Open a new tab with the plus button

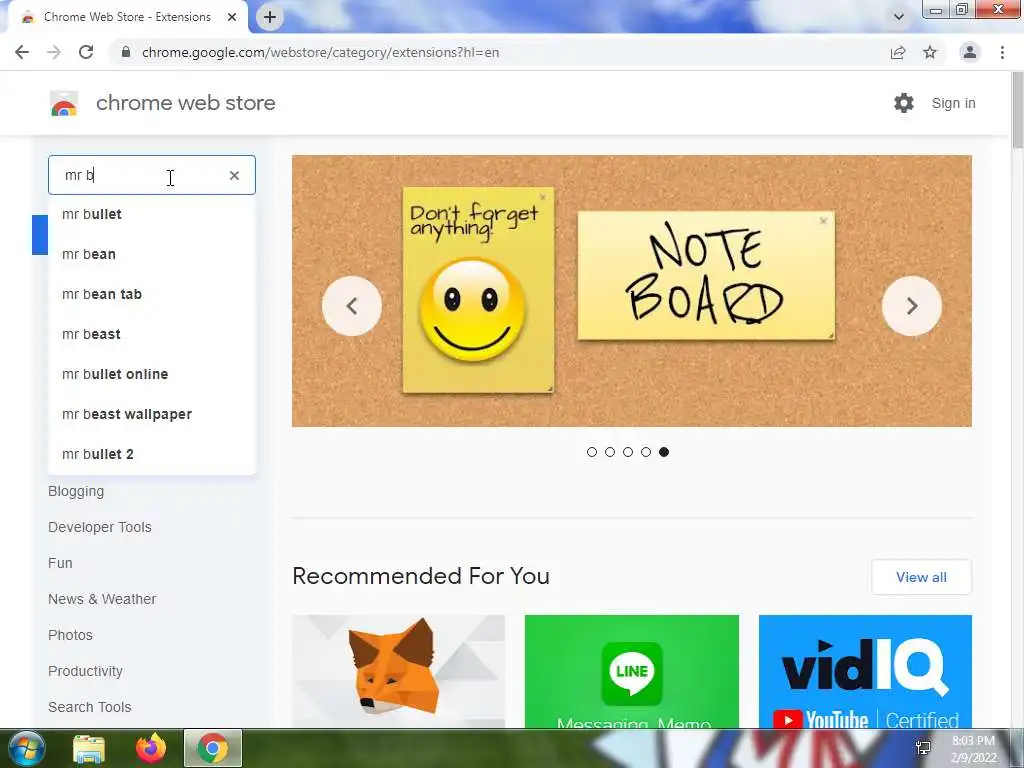tap(270, 17)
